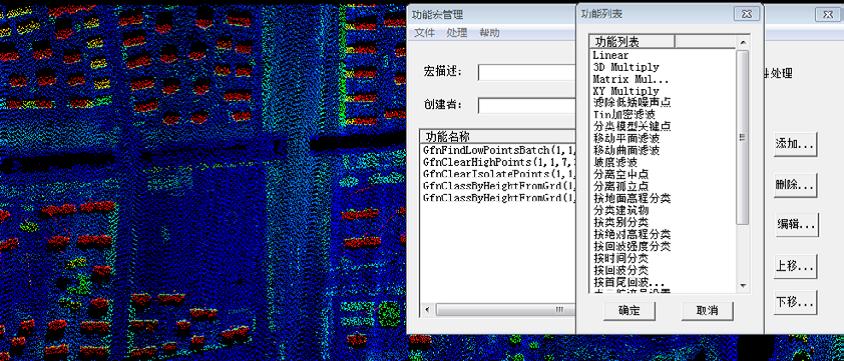844x361 pixels.
Task: Close the 功能列表 dialog
Action: 747,15
